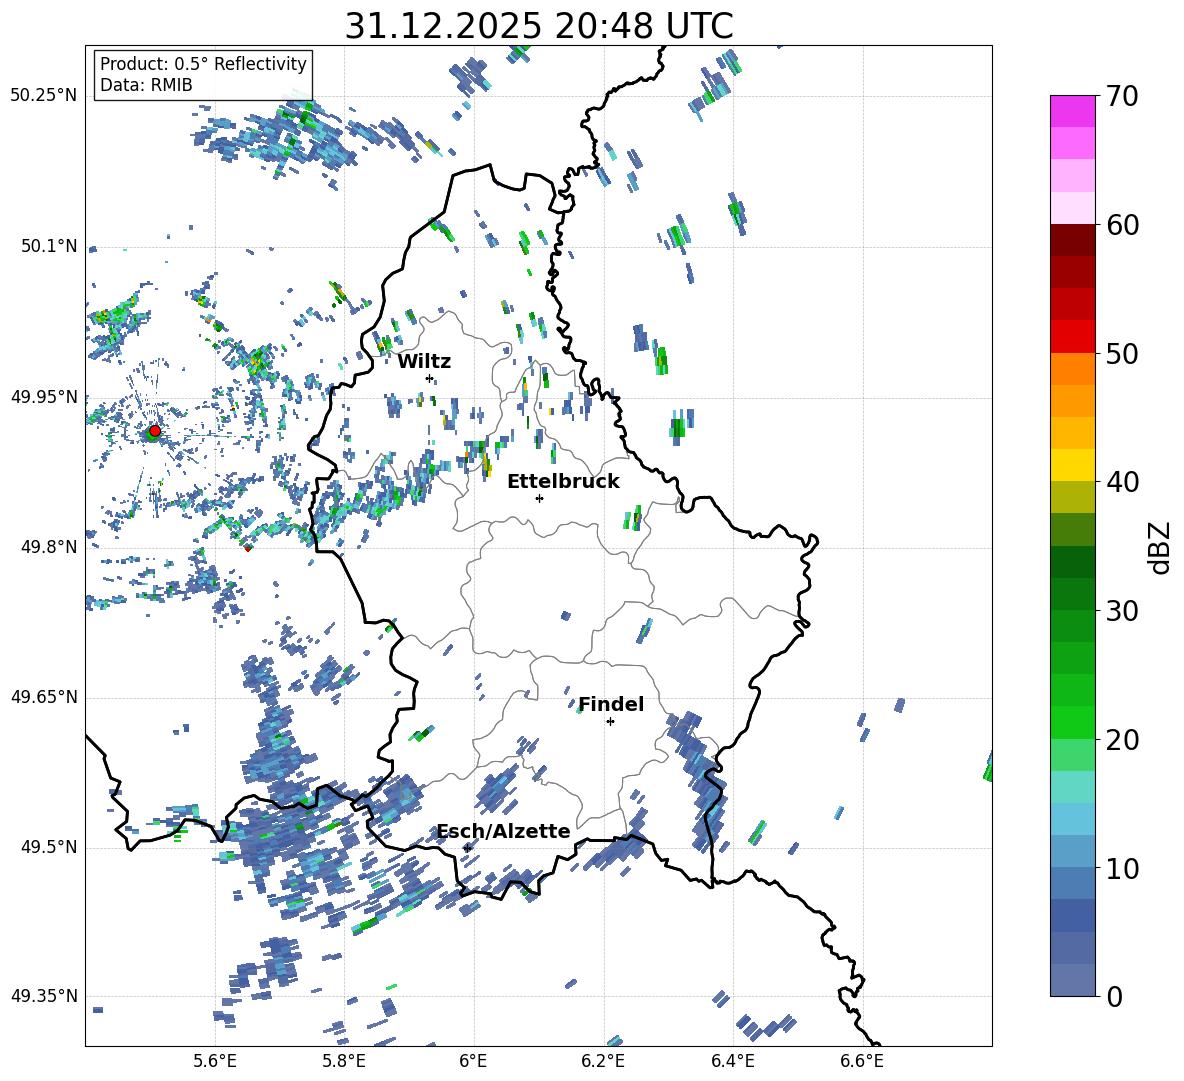Click the orange colorbar segment below 50
1184x1081 pixels.
(x=1072, y=369)
